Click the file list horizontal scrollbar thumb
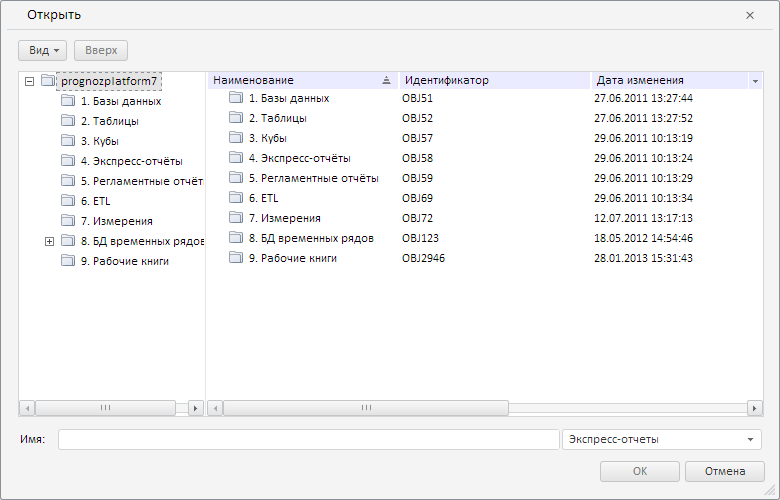This screenshot has width=780, height=500. (x=365, y=408)
